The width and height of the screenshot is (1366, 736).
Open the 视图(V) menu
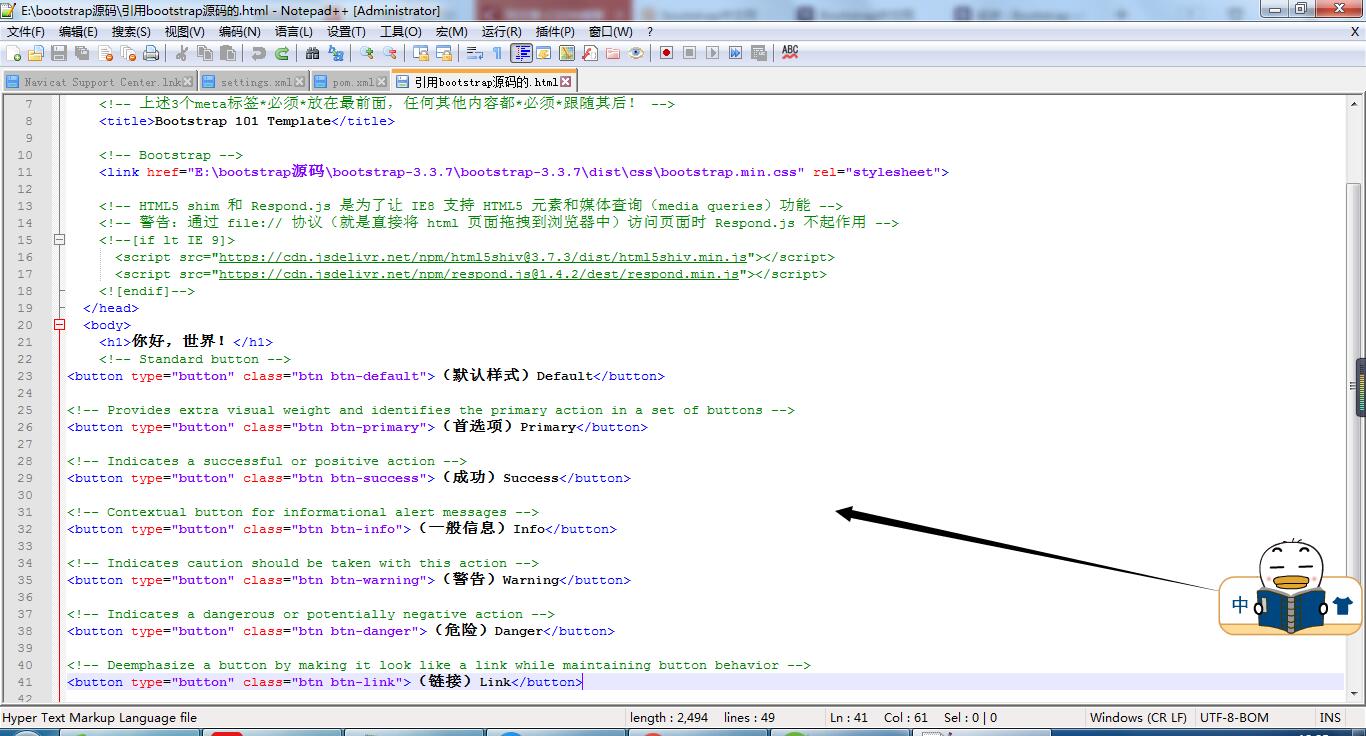[184, 32]
